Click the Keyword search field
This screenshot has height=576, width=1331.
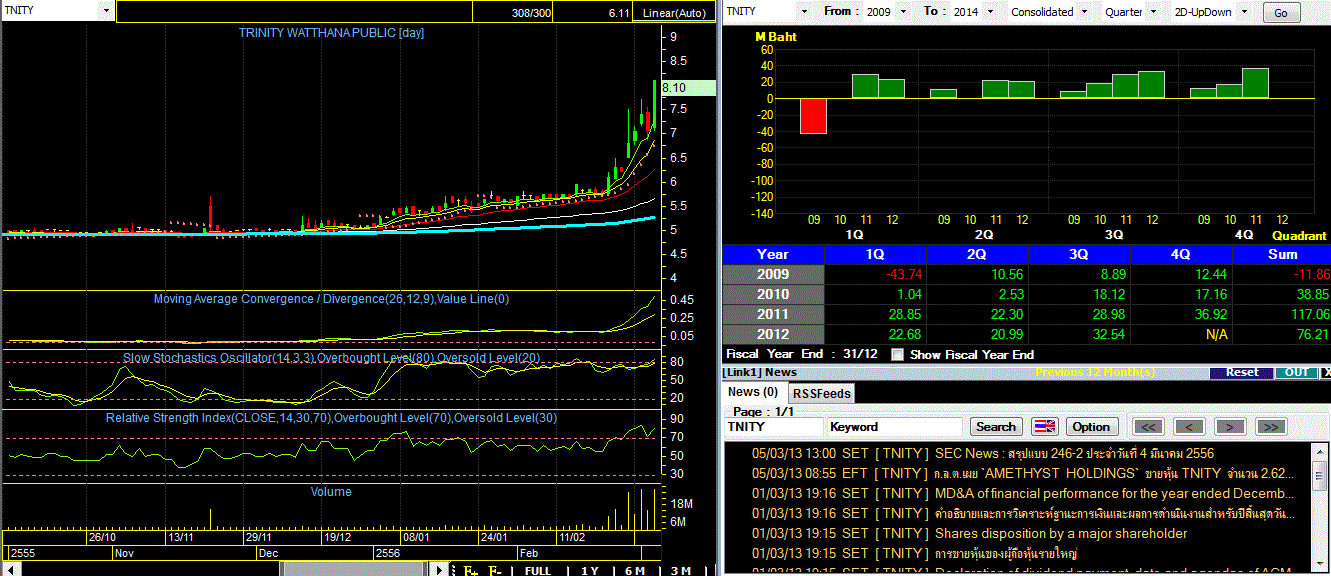pyautogui.click(x=895, y=427)
